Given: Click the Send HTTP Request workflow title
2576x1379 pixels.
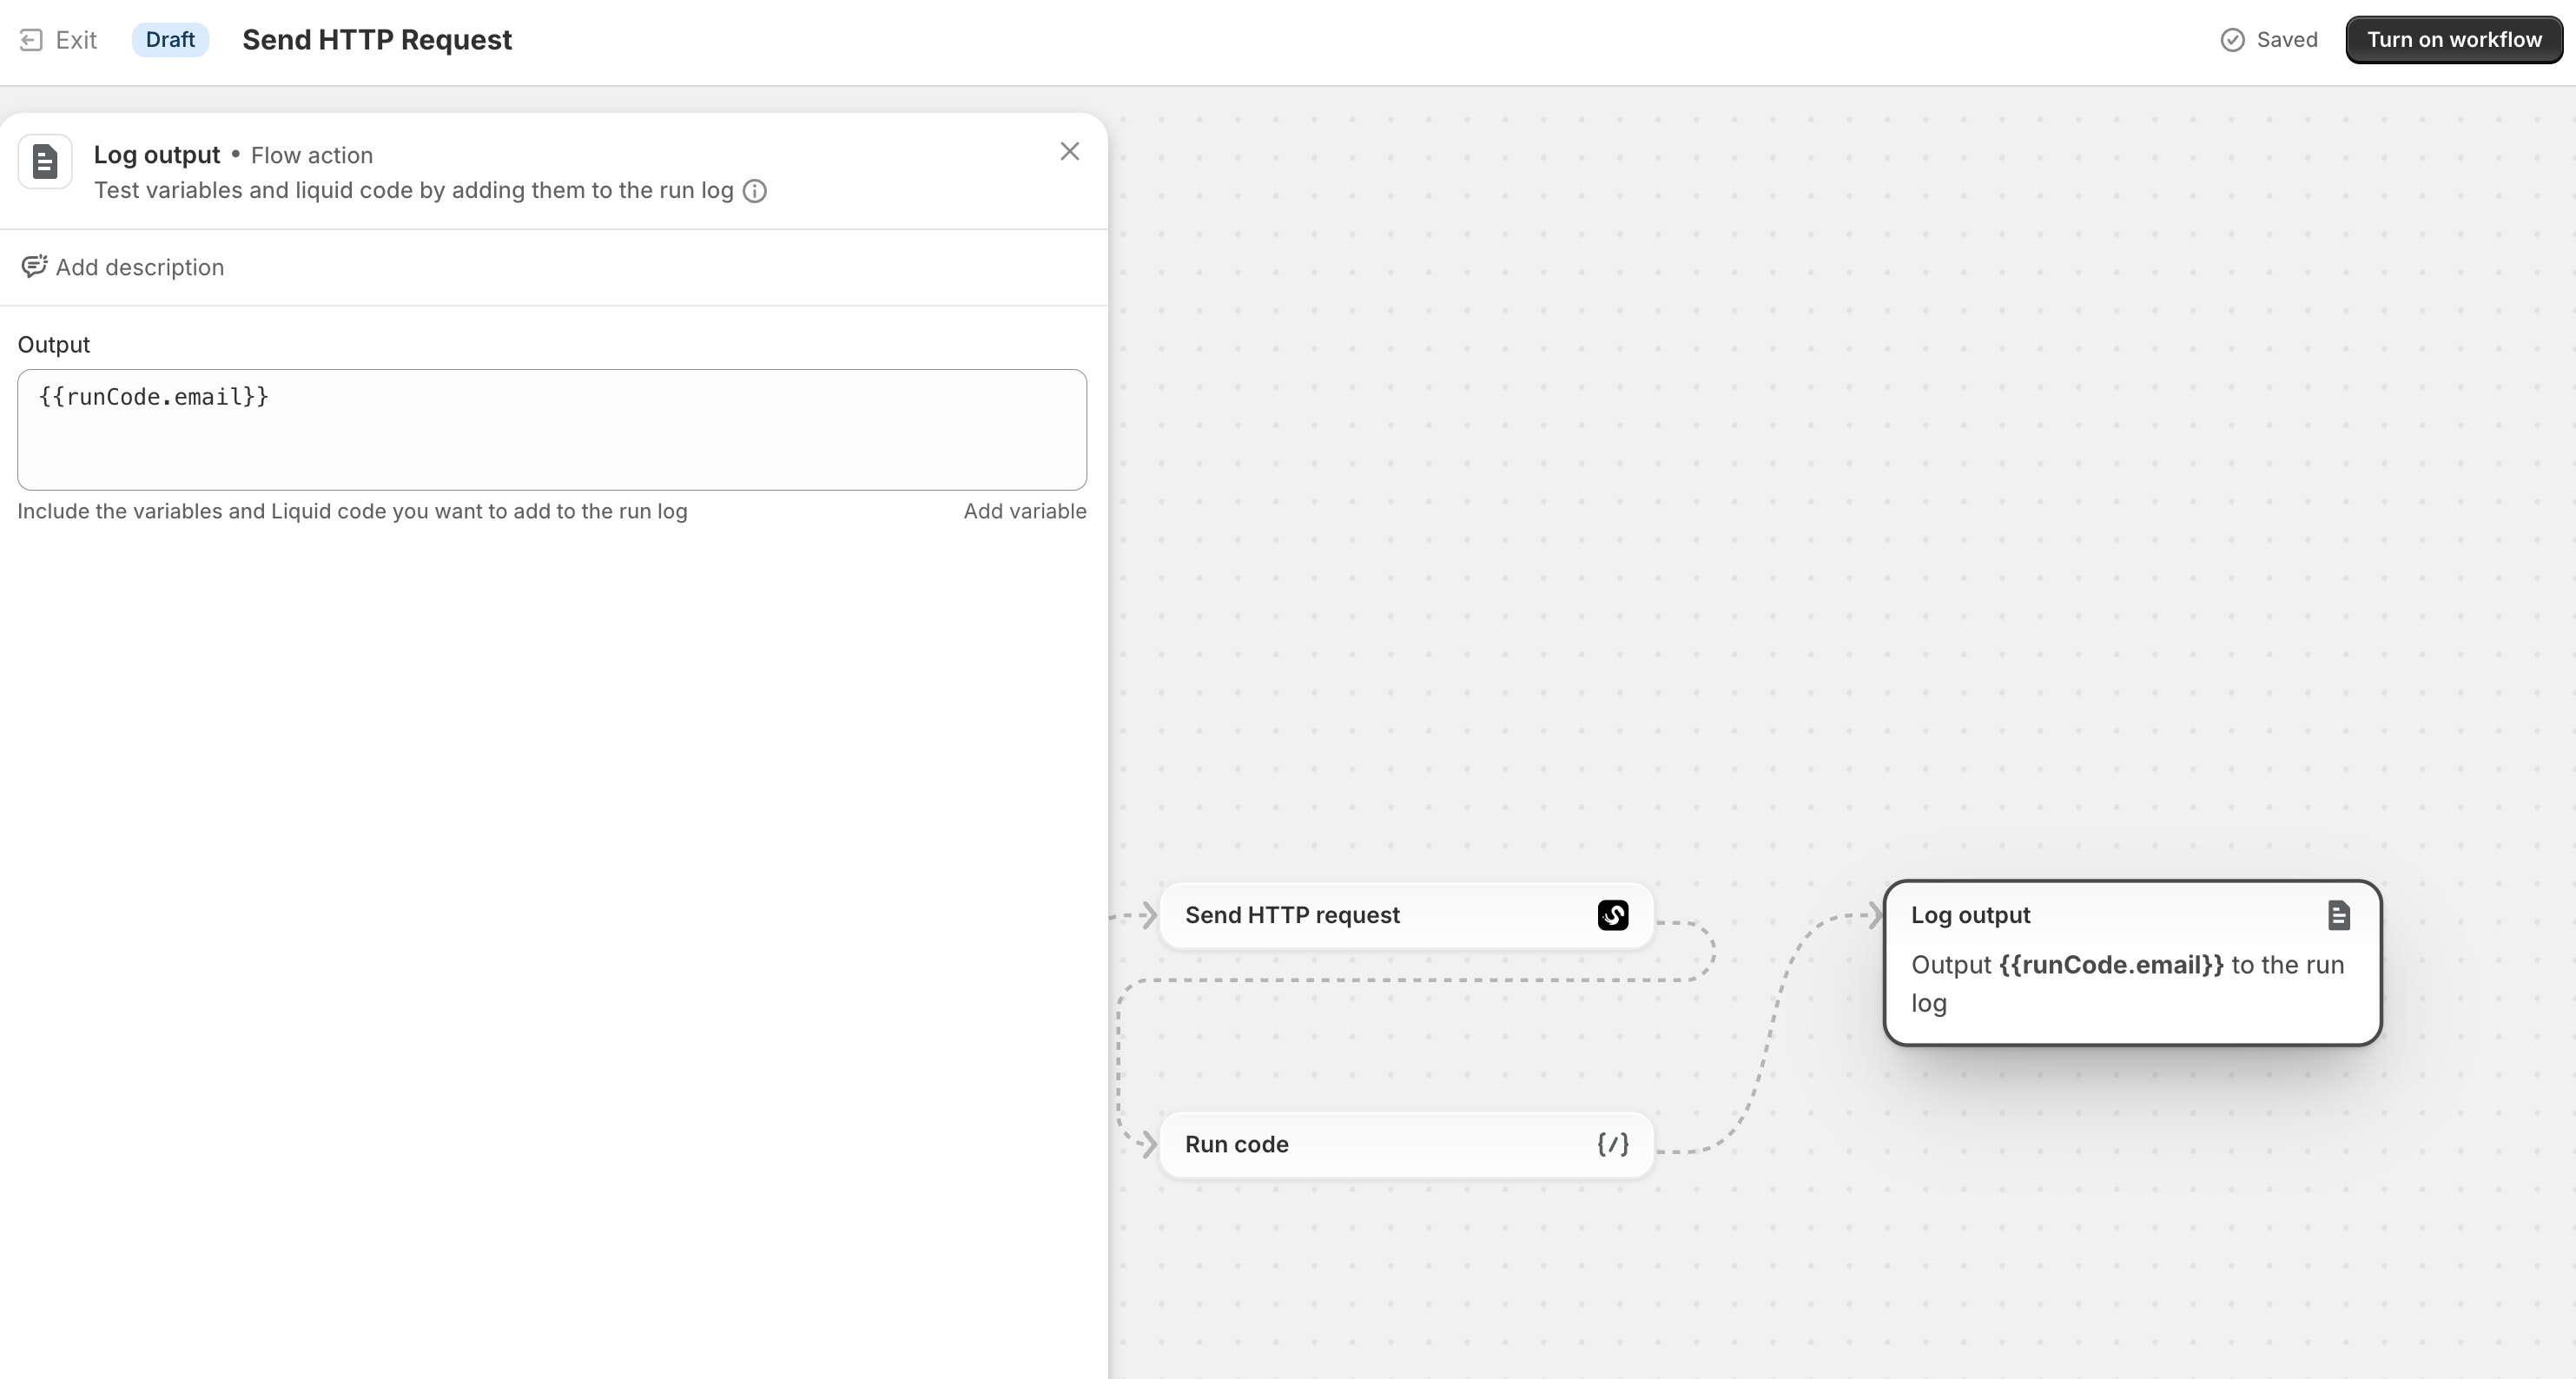Looking at the screenshot, I should click(377, 40).
